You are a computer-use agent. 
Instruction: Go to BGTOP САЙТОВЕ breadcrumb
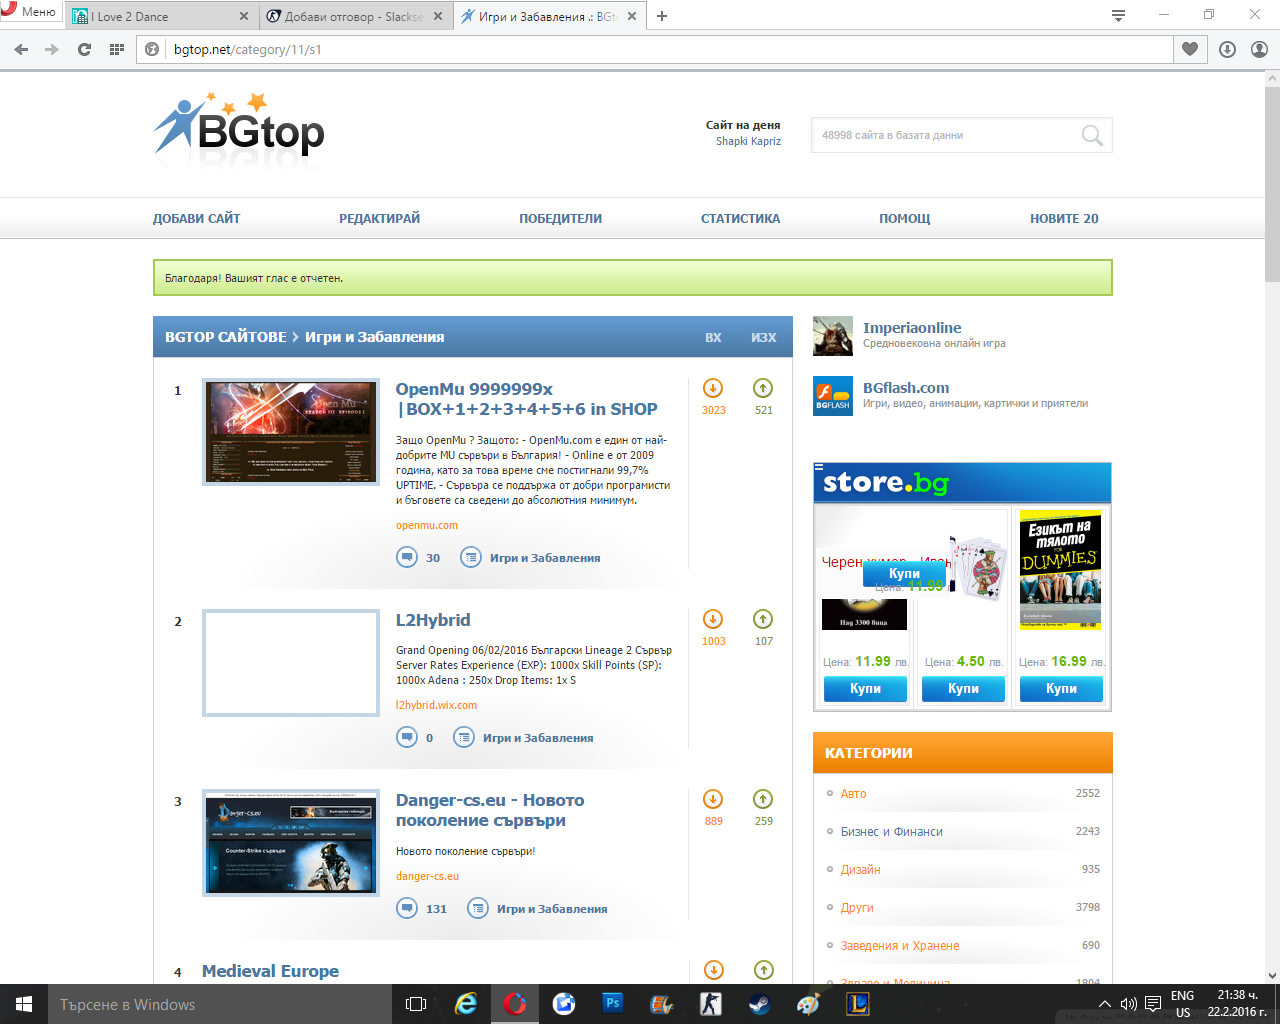[226, 337]
